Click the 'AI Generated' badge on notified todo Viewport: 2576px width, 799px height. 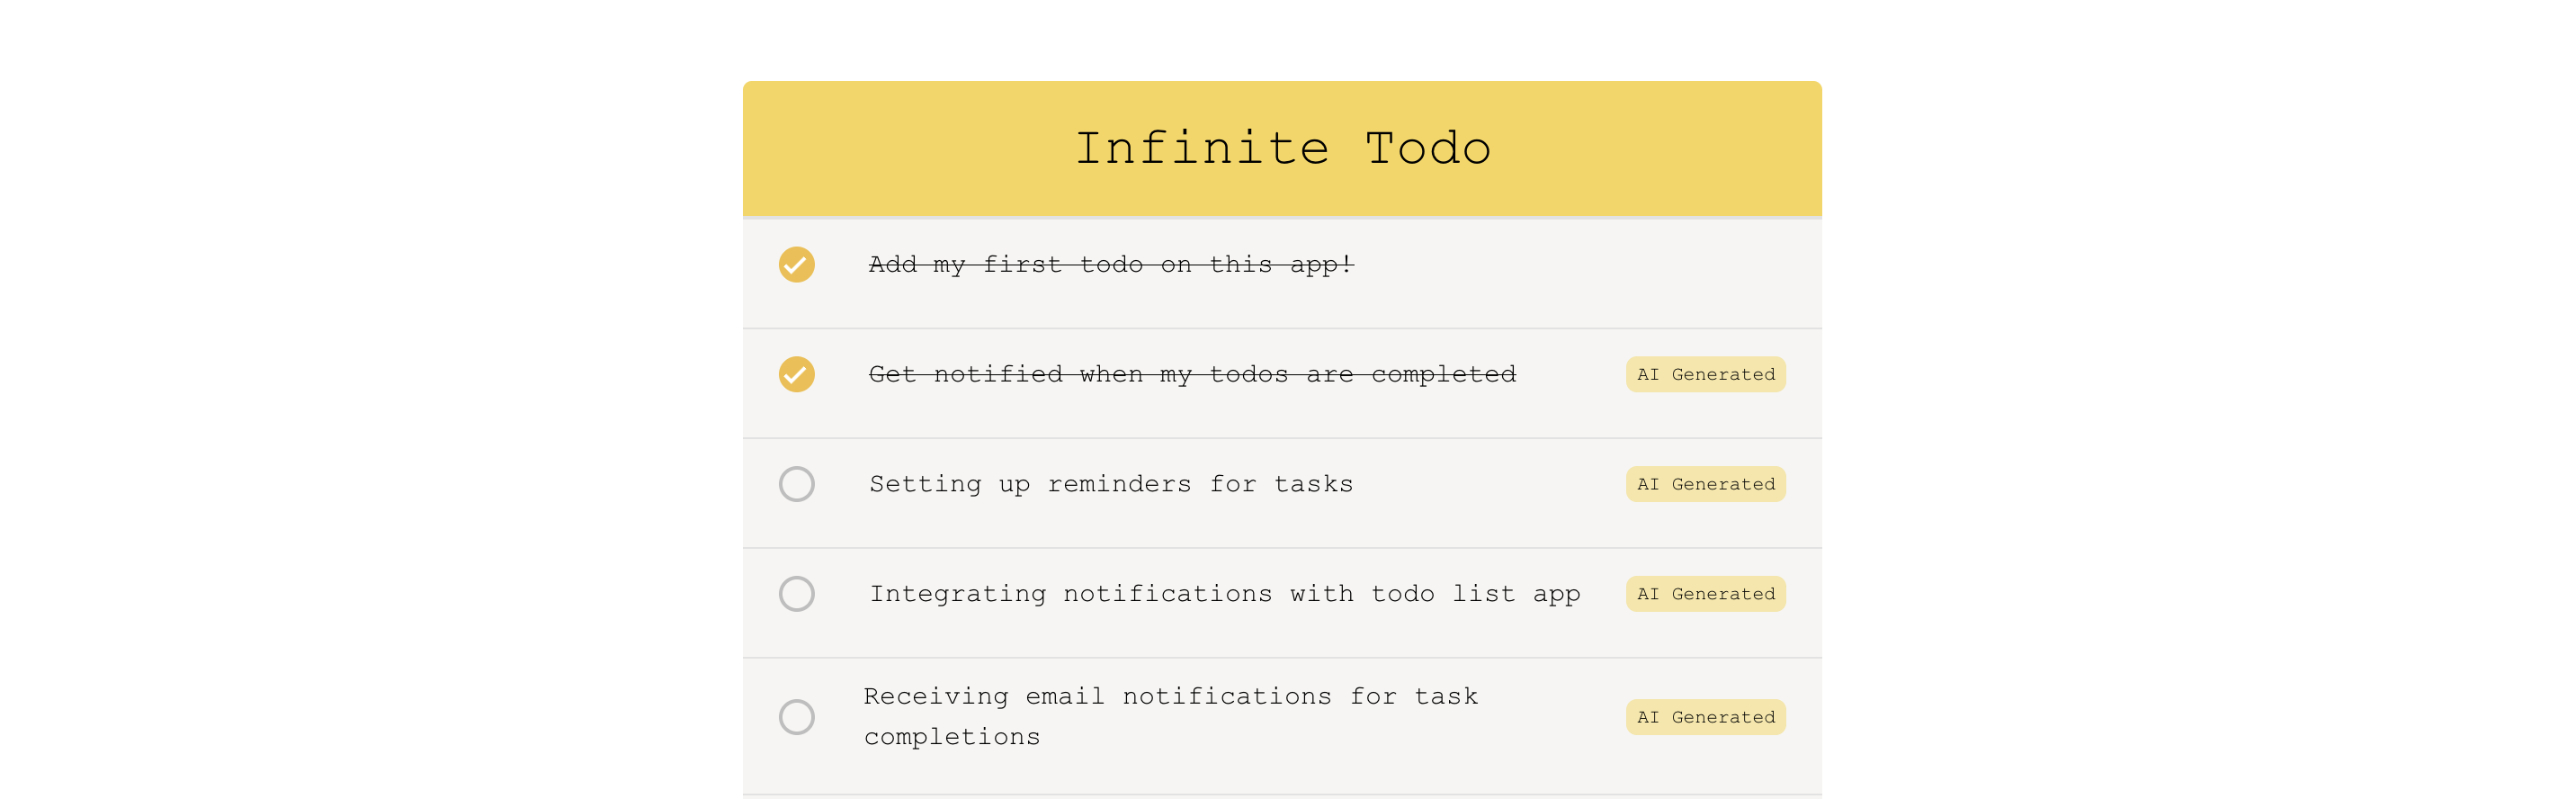1704,374
